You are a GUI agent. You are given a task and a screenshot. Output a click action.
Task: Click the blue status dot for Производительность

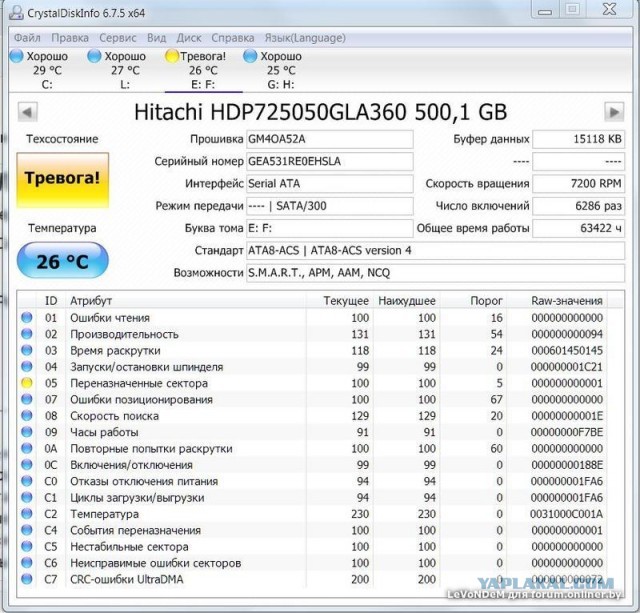tap(27, 333)
